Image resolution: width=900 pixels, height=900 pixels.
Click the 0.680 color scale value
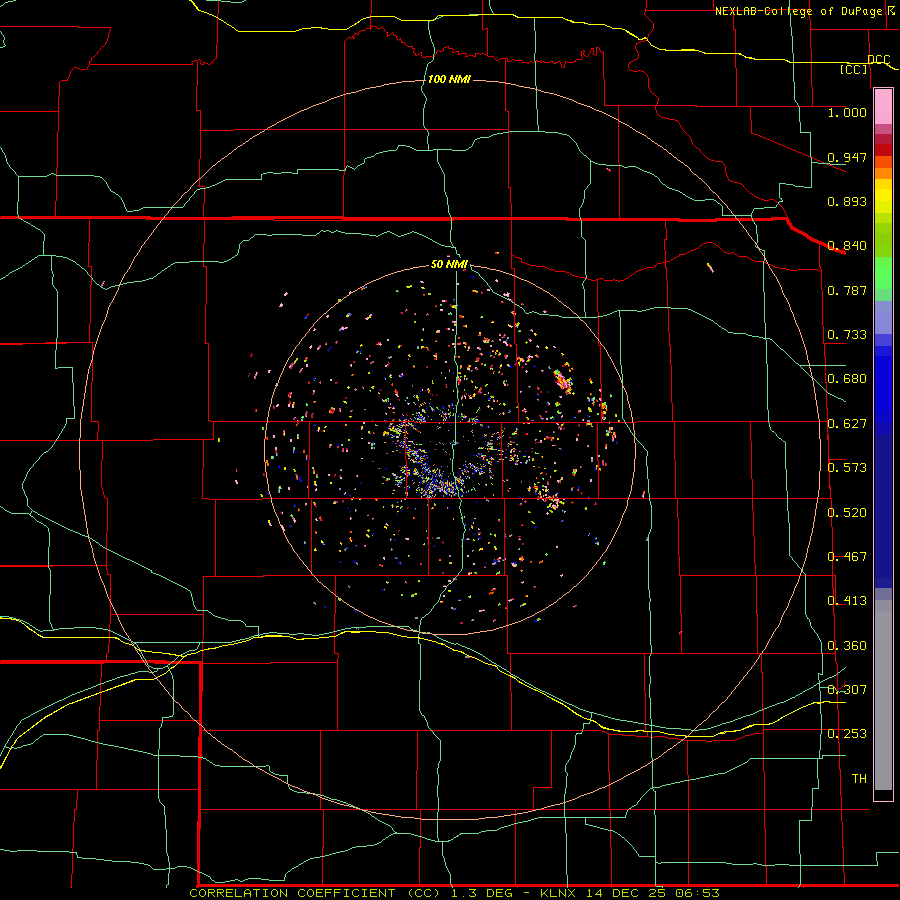click(x=847, y=379)
